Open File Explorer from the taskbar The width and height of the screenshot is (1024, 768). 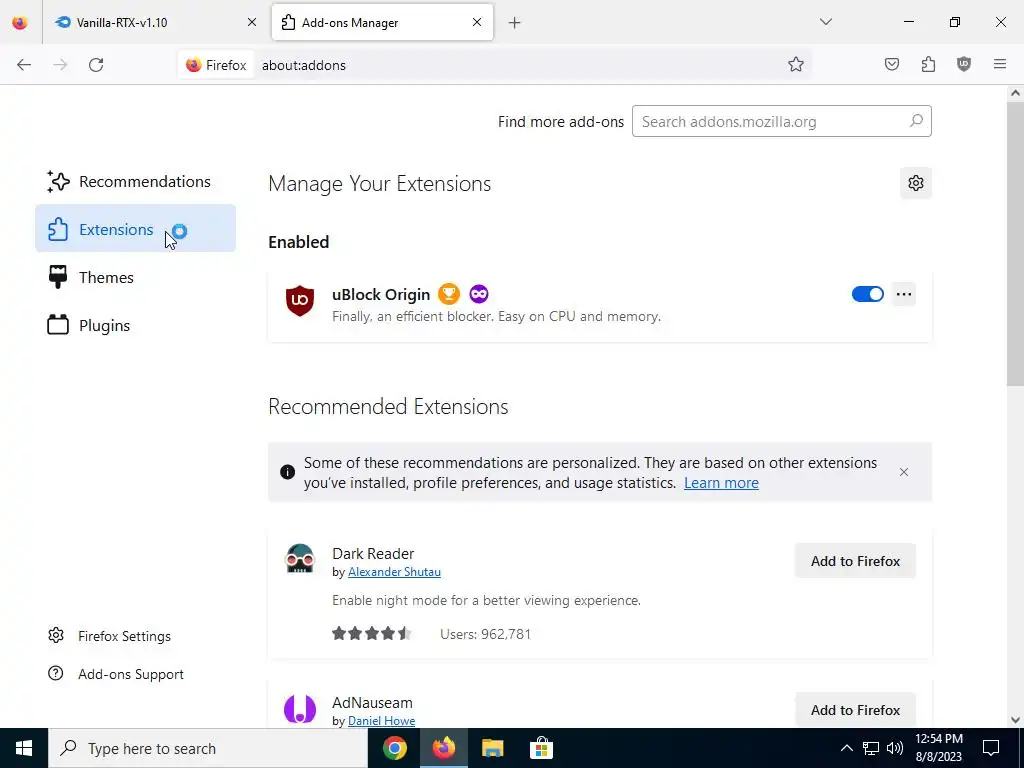(x=492, y=748)
